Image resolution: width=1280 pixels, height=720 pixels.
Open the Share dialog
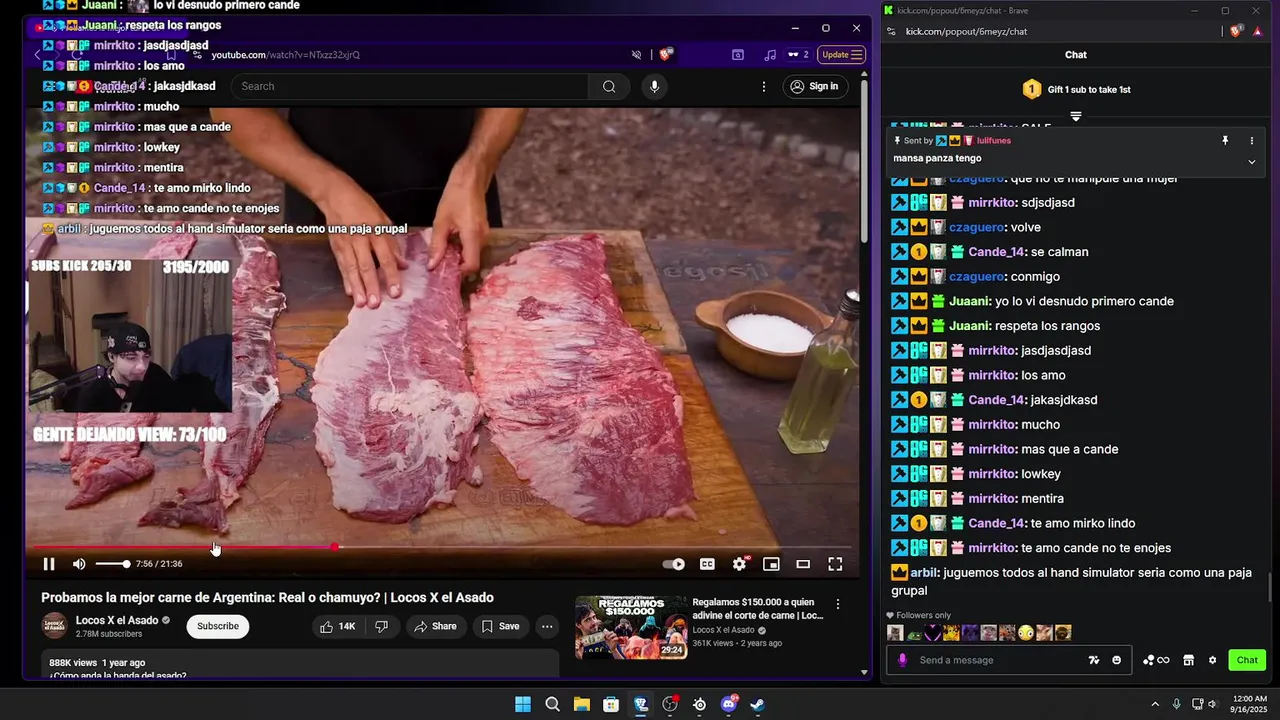435,626
